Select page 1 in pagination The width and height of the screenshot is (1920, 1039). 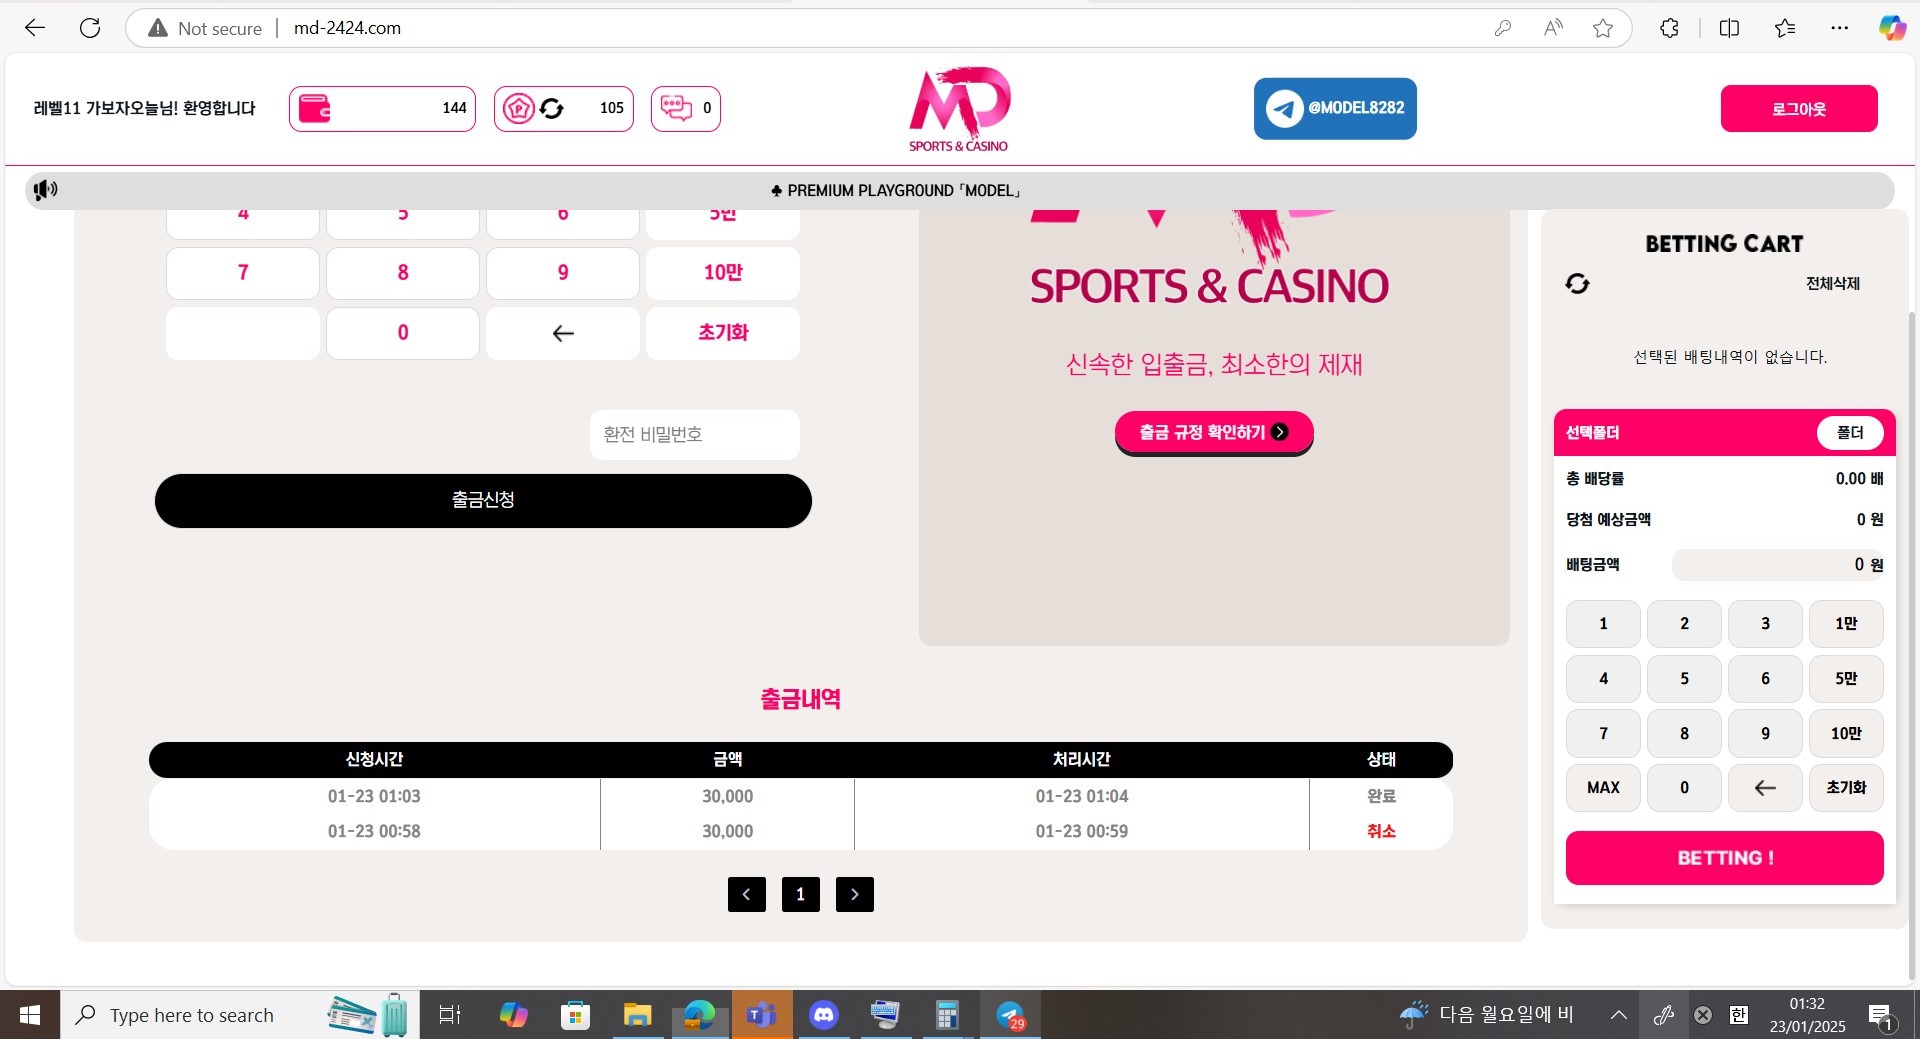[801, 894]
